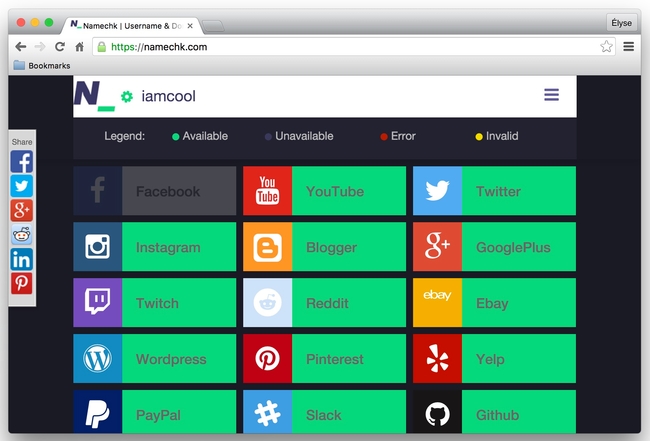The width and height of the screenshot is (650, 441).
Task: Share on Twitter from the sidebar
Action: [x=22, y=186]
